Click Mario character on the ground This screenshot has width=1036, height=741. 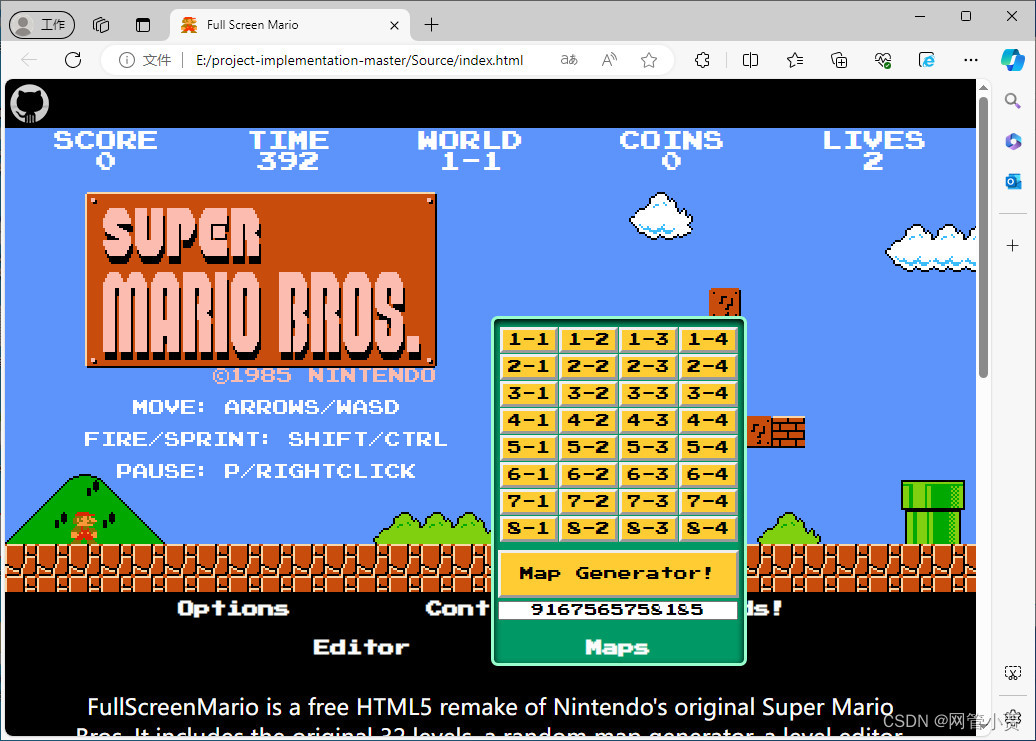point(85,526)
